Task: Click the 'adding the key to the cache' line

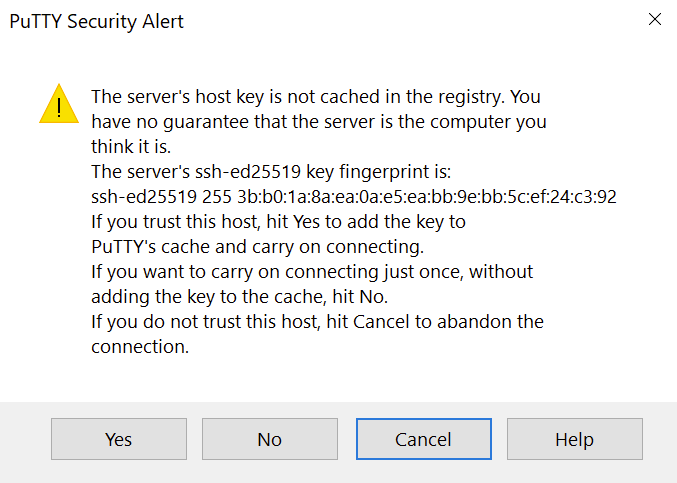Action: (239, 297)
